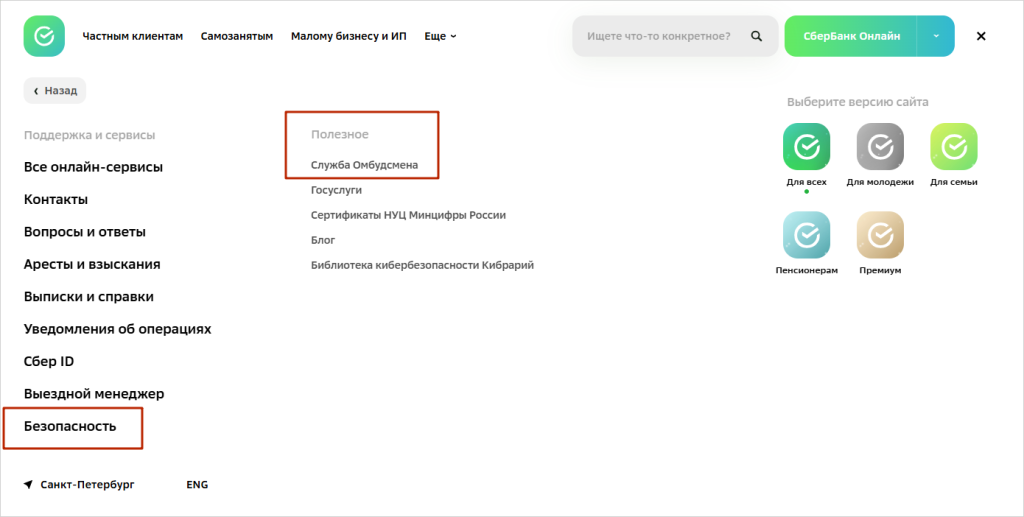This screenshot has height=517, width=1024.
Task: Open the 'Контакты' section
Action: (56, 199)
